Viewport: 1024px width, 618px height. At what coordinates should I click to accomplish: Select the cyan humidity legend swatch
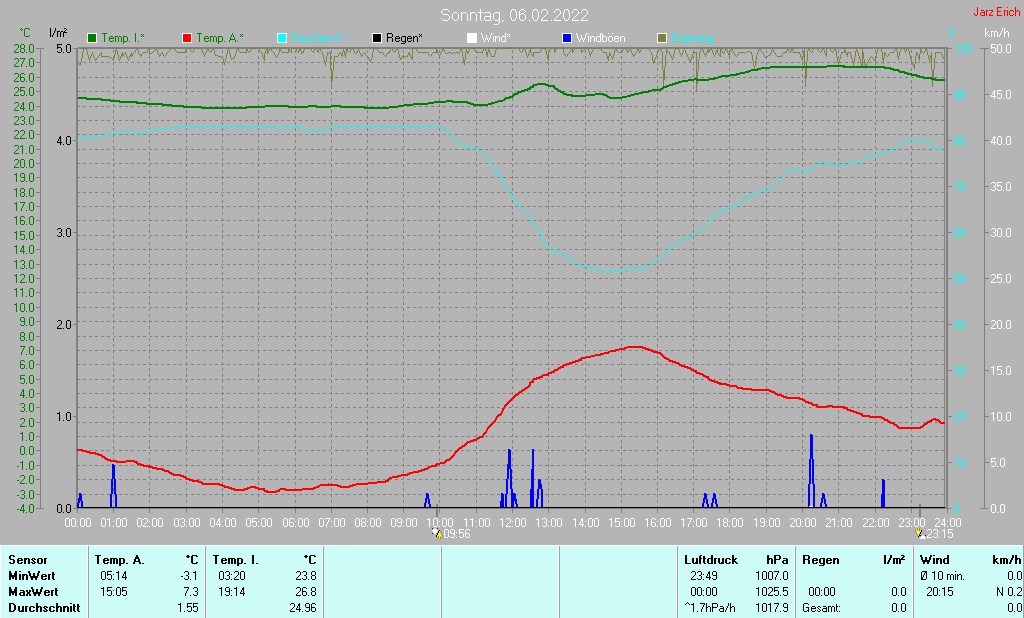pyautogui.click(x=282, y=38)
